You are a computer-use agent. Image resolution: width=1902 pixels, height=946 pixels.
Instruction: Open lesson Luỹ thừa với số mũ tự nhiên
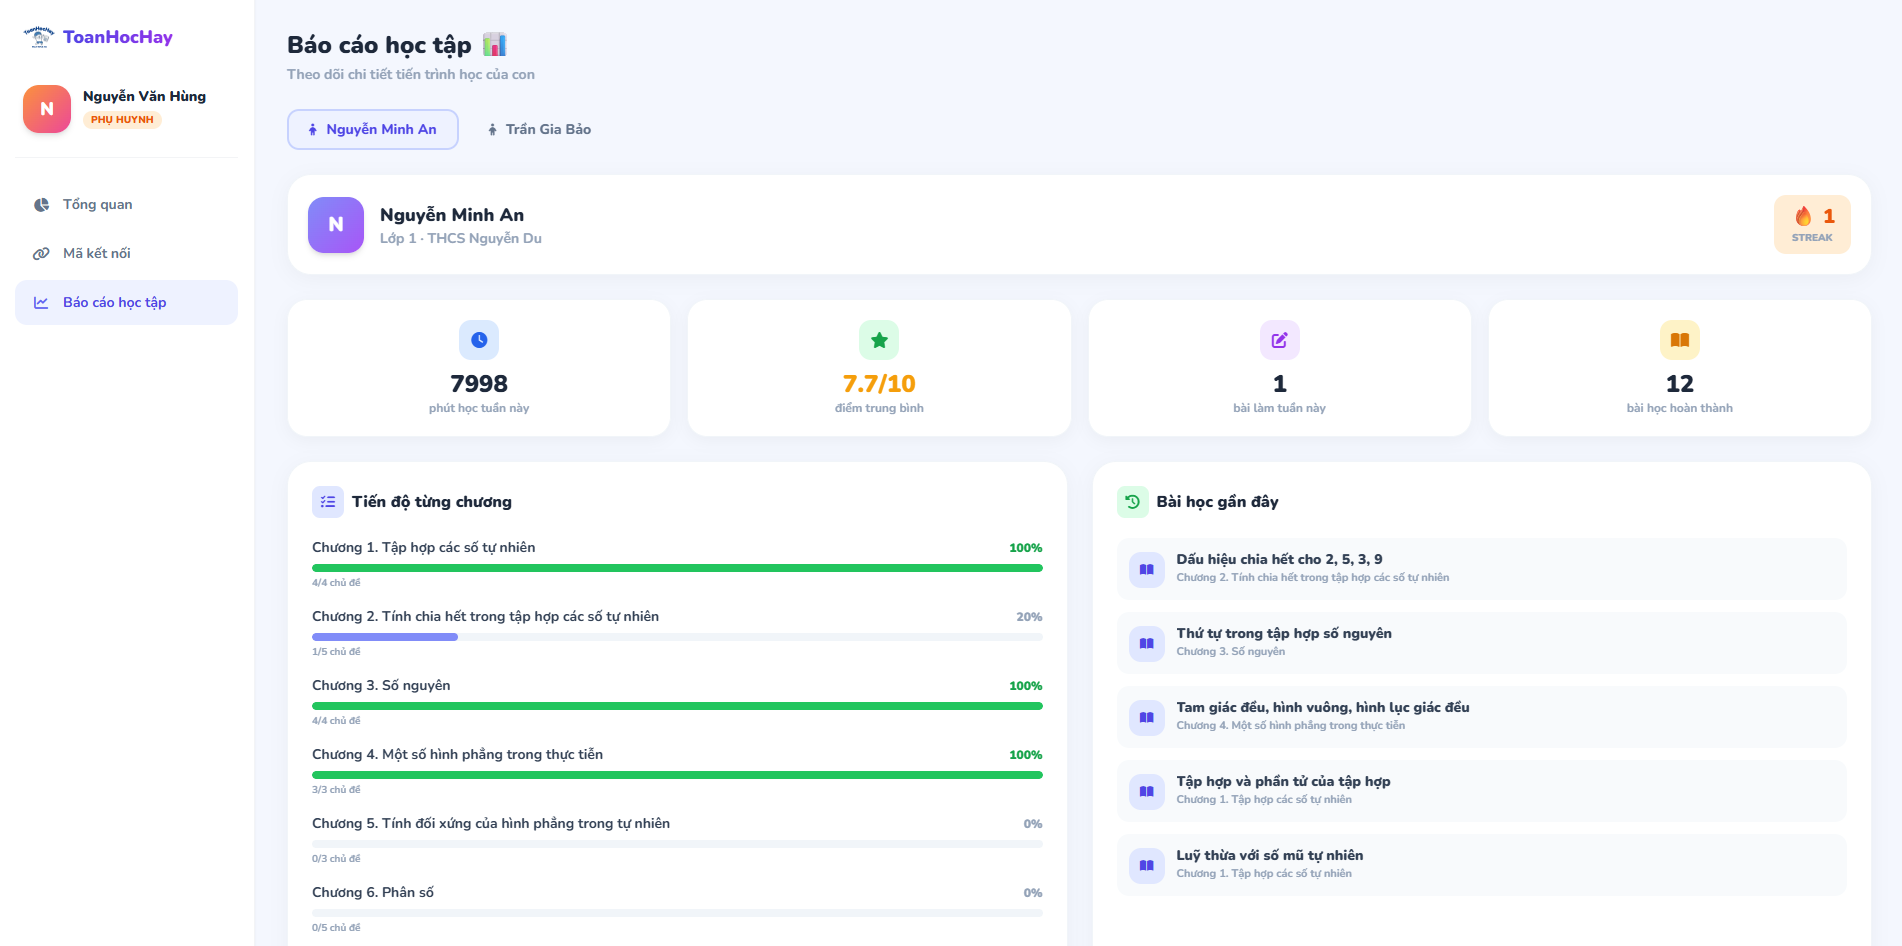tap(1482, 865)
